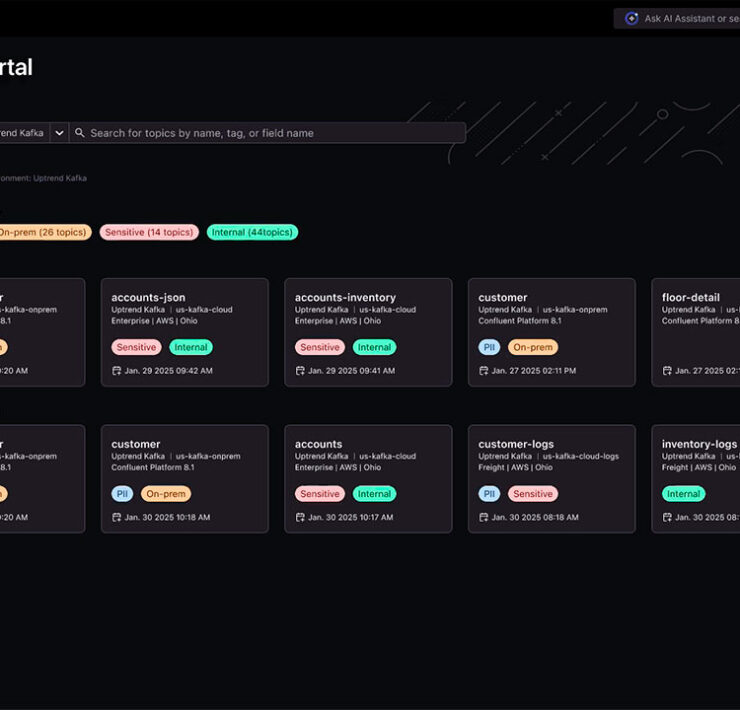This screenshot has height=710, width=740.
Task: Open the floor-detail topic card
Action: (x=696, y=332)
